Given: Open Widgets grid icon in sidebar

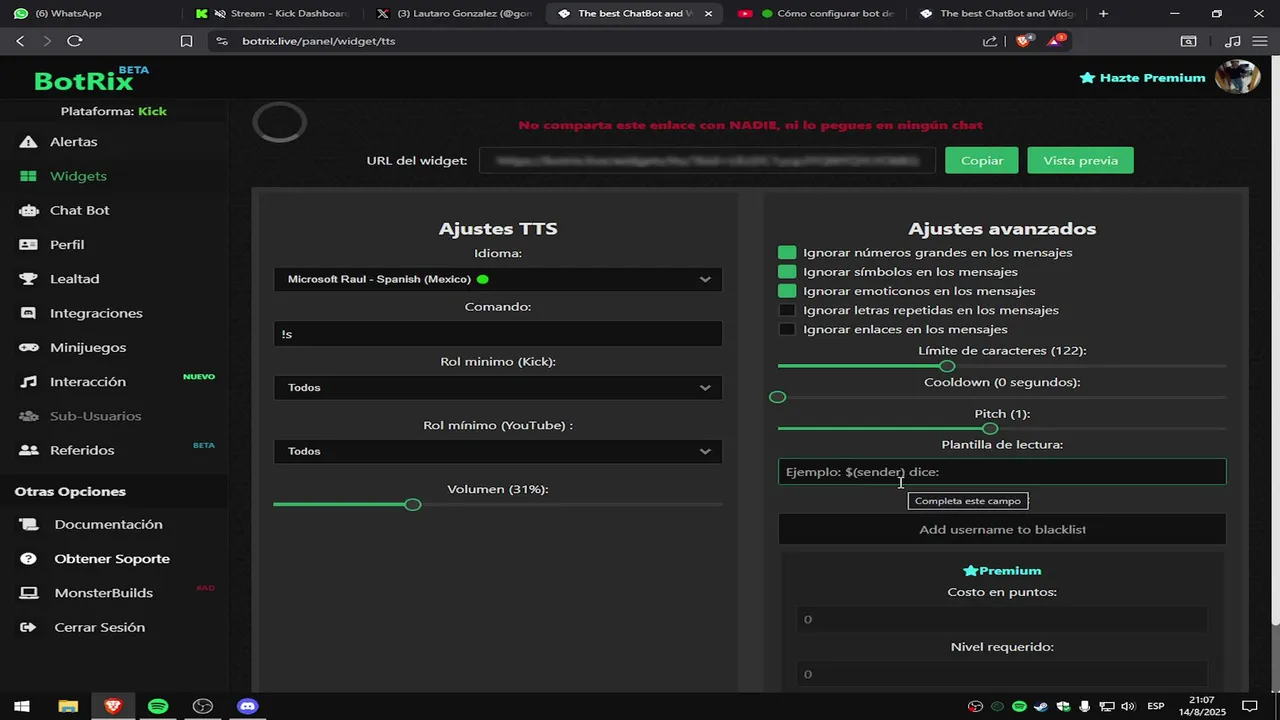Looking at the screenshot, I should [28, 176].
